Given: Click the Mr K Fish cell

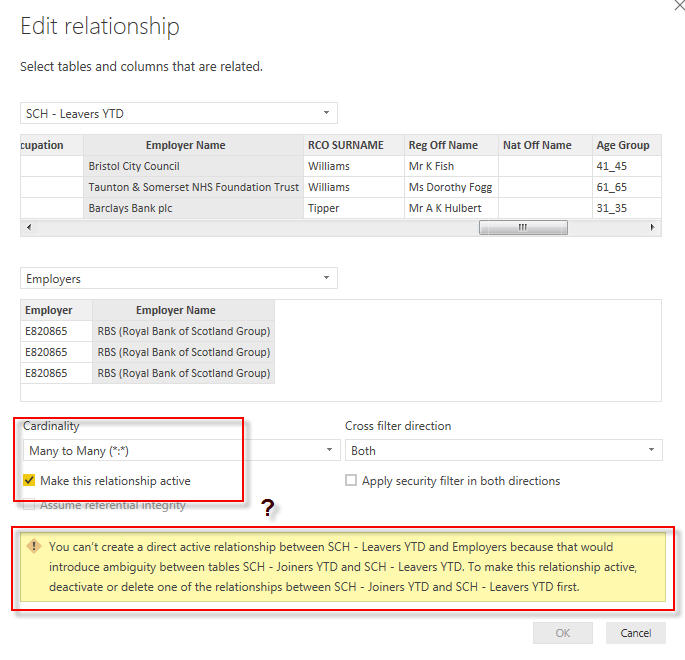Looking at the screenshot, I should coord(451,166).
